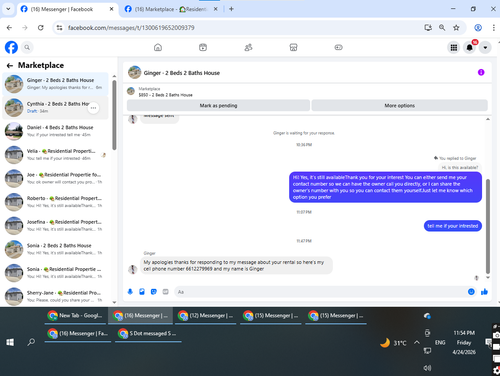The image size is (500, 376).
Task: Close the Marketplace browser tab
Action: pyautogui.click(x=216, y=9)
